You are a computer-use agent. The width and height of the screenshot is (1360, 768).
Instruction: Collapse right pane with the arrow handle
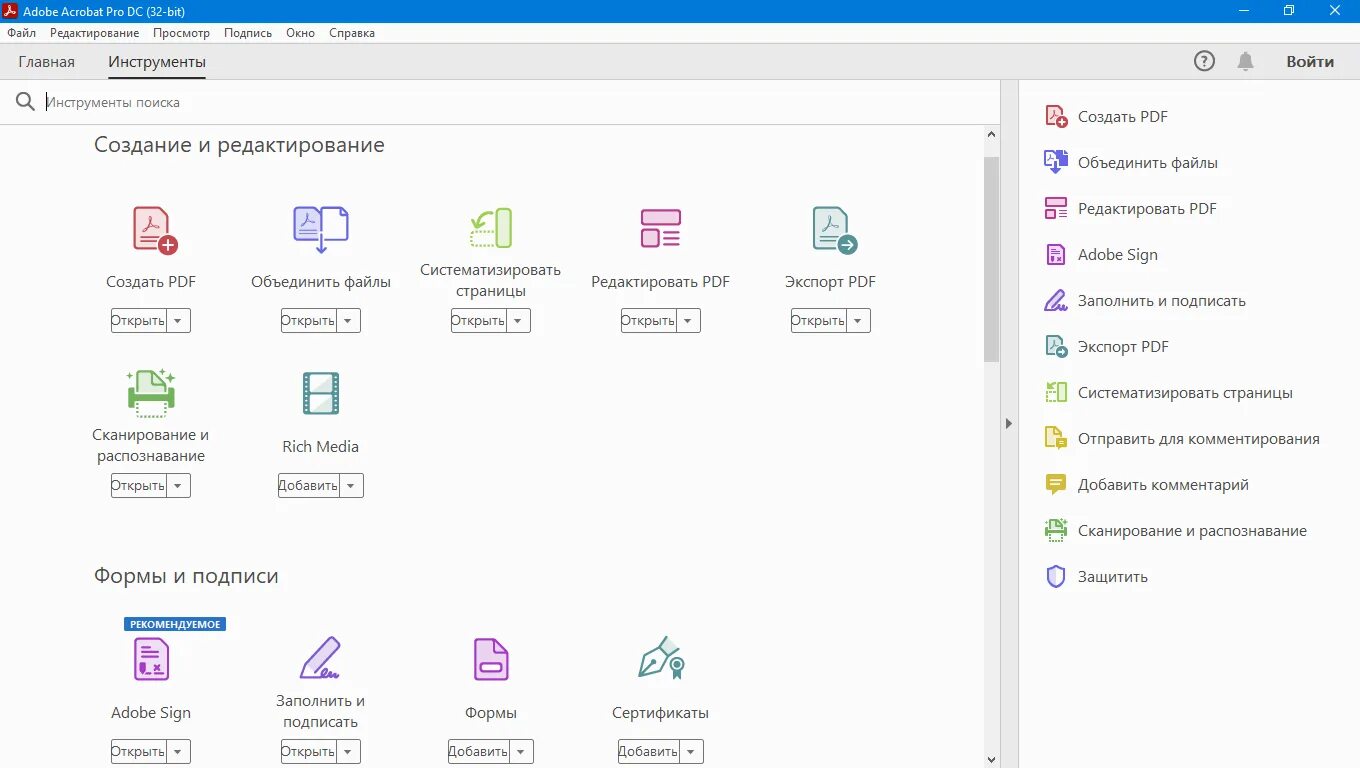[1009, 424]
